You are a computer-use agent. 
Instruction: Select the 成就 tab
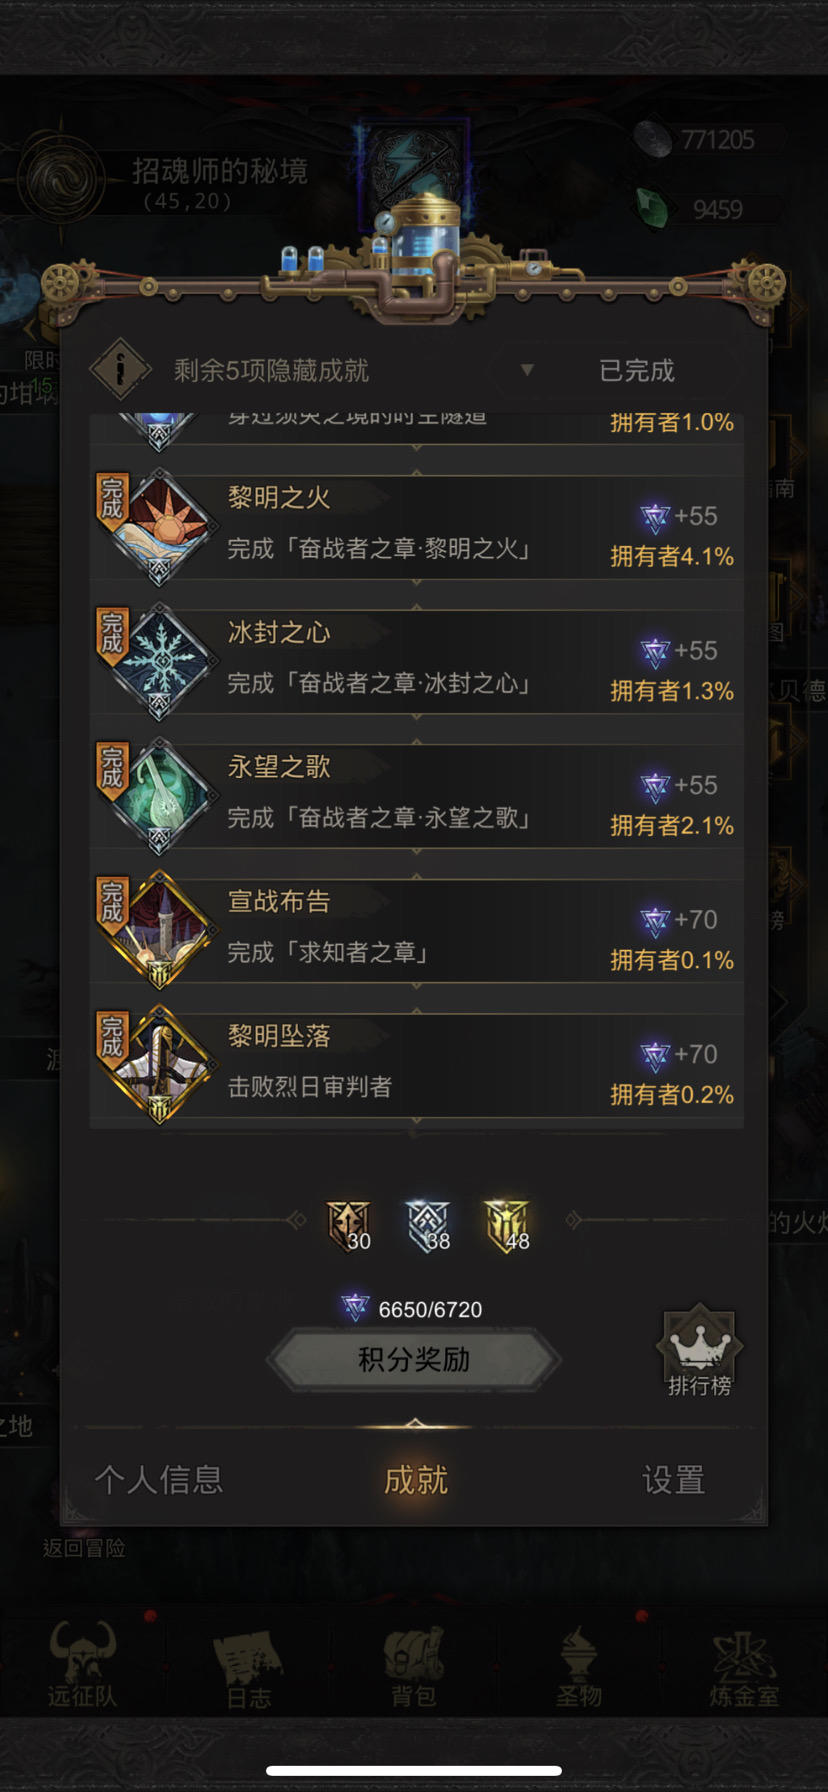coord(415,1479)
